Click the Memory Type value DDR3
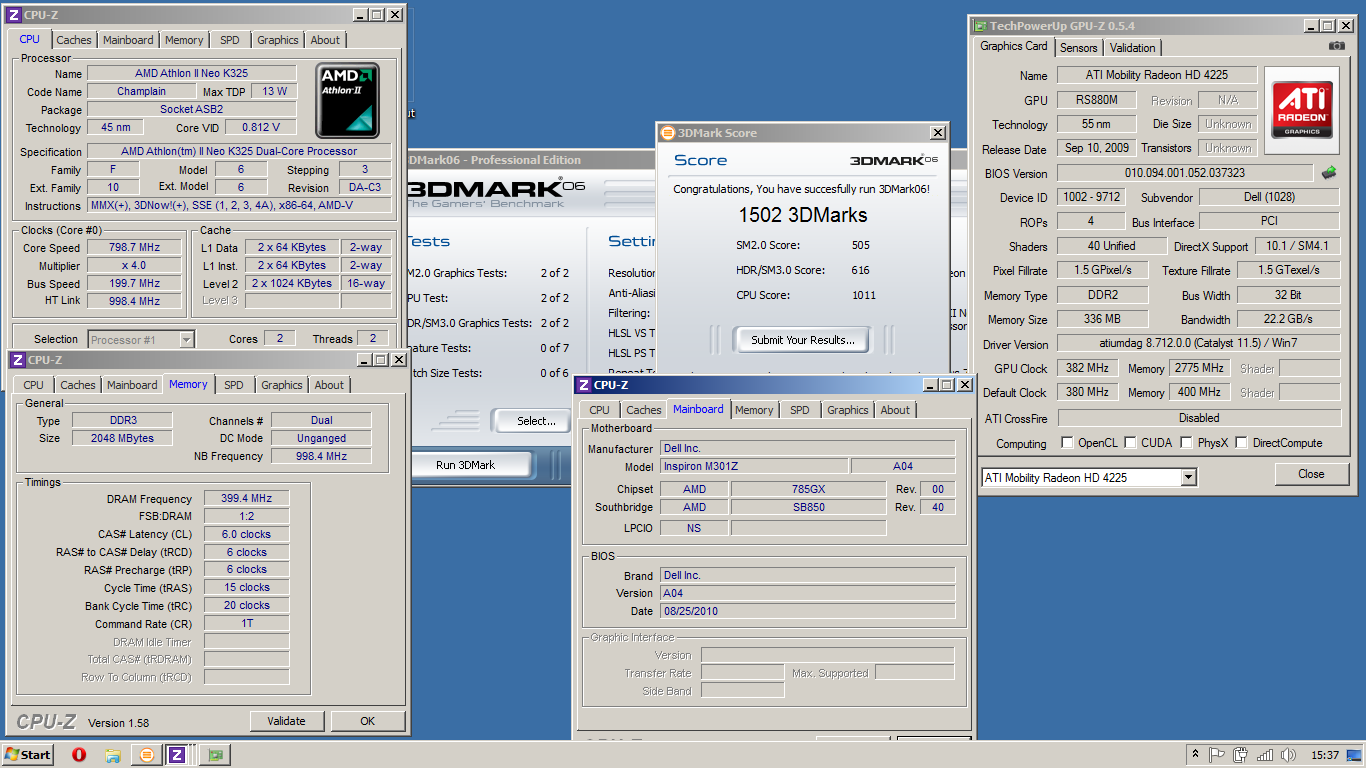 124,420
